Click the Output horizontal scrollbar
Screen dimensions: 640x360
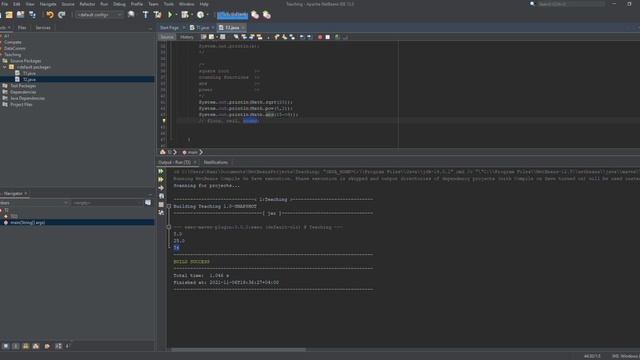click(x=238, y=350)
